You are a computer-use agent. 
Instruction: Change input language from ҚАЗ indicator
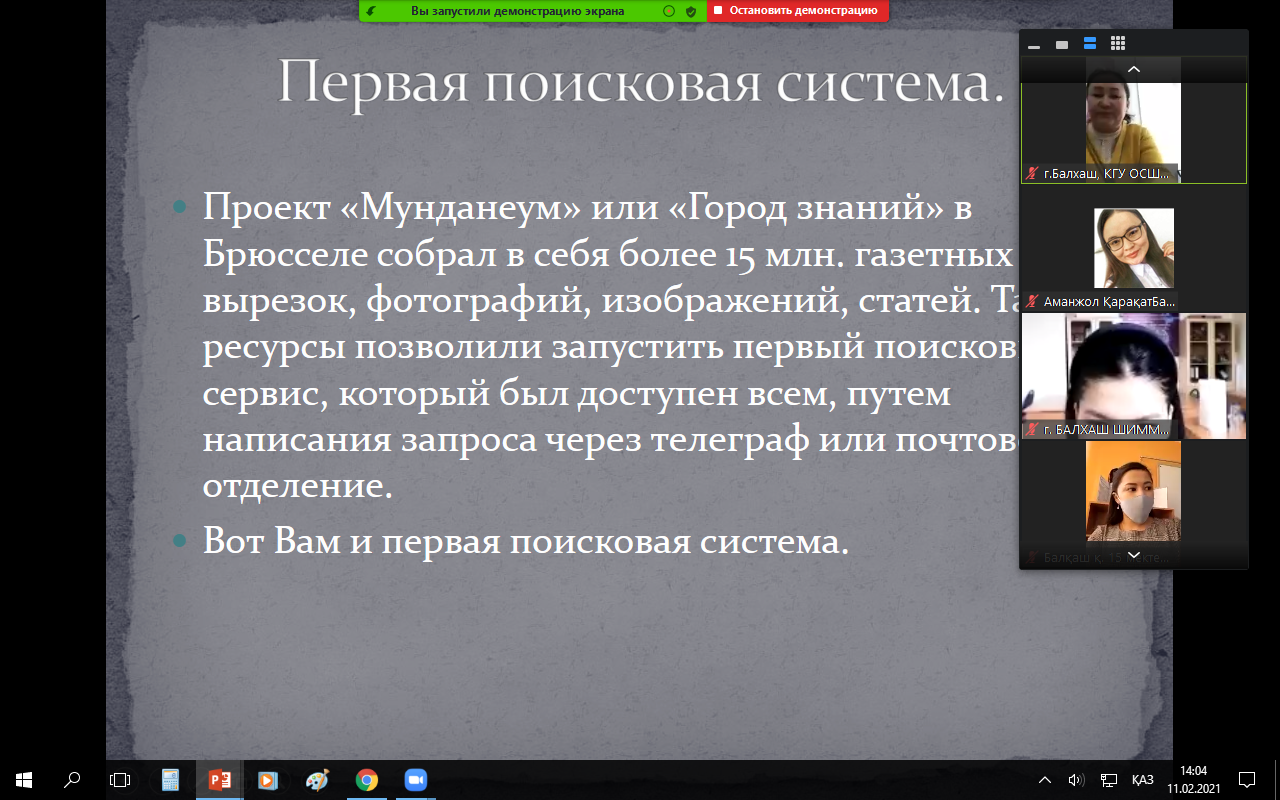[1142, 780]
